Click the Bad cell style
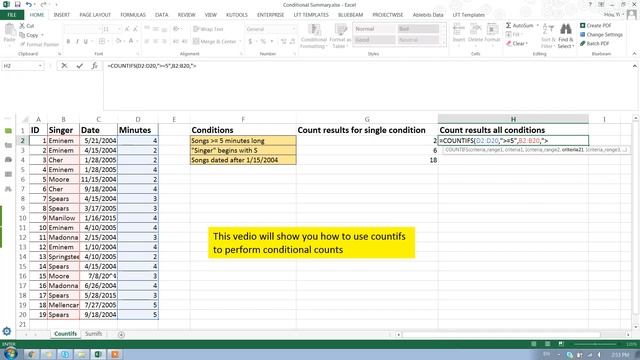Viewport: 640px width, 360px height. point(418,29)
